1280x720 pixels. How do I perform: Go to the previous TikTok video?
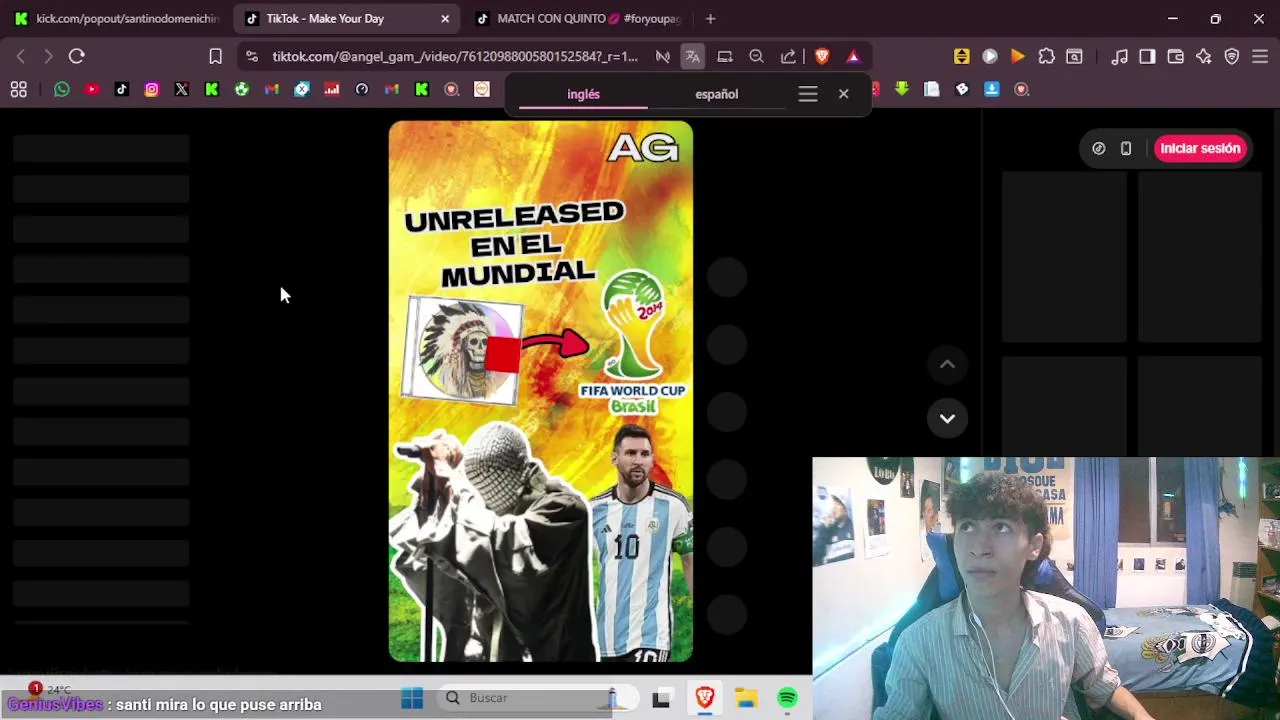point(947,364)
